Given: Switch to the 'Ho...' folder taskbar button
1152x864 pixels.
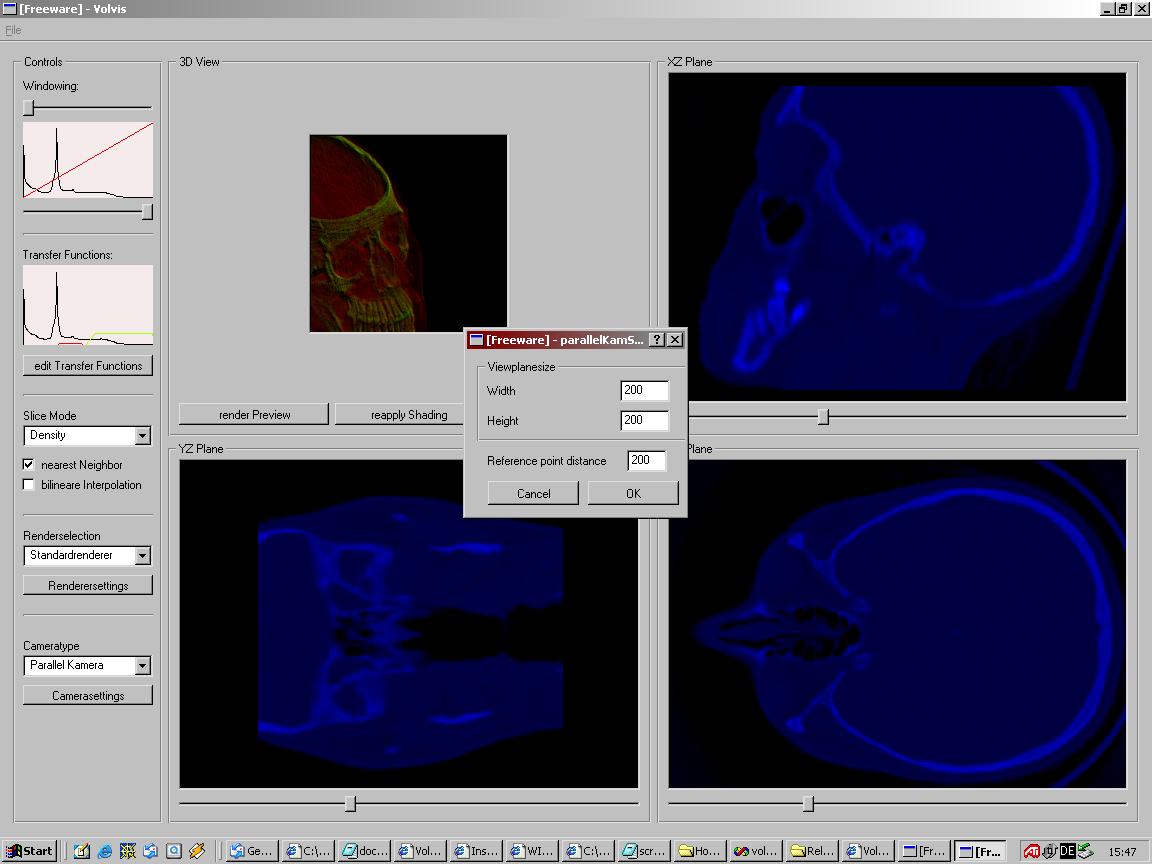Looking at the screenshot, I should click(698, 851).
